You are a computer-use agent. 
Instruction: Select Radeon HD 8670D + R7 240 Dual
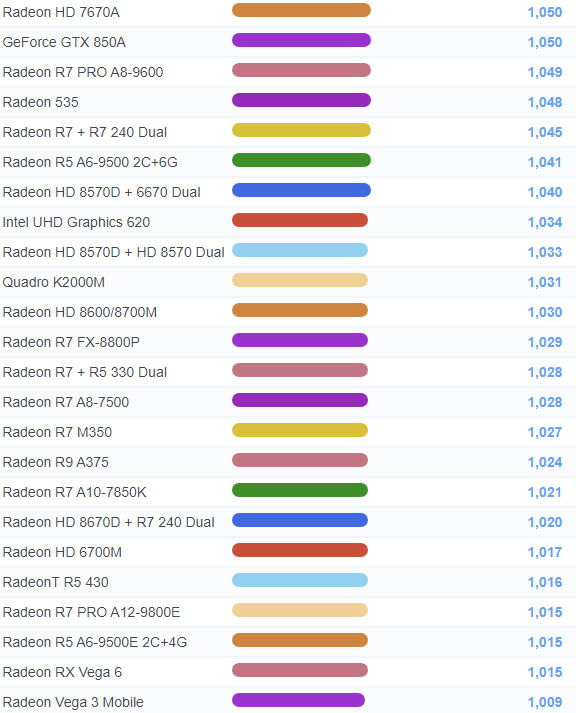[x=109, y=522]
